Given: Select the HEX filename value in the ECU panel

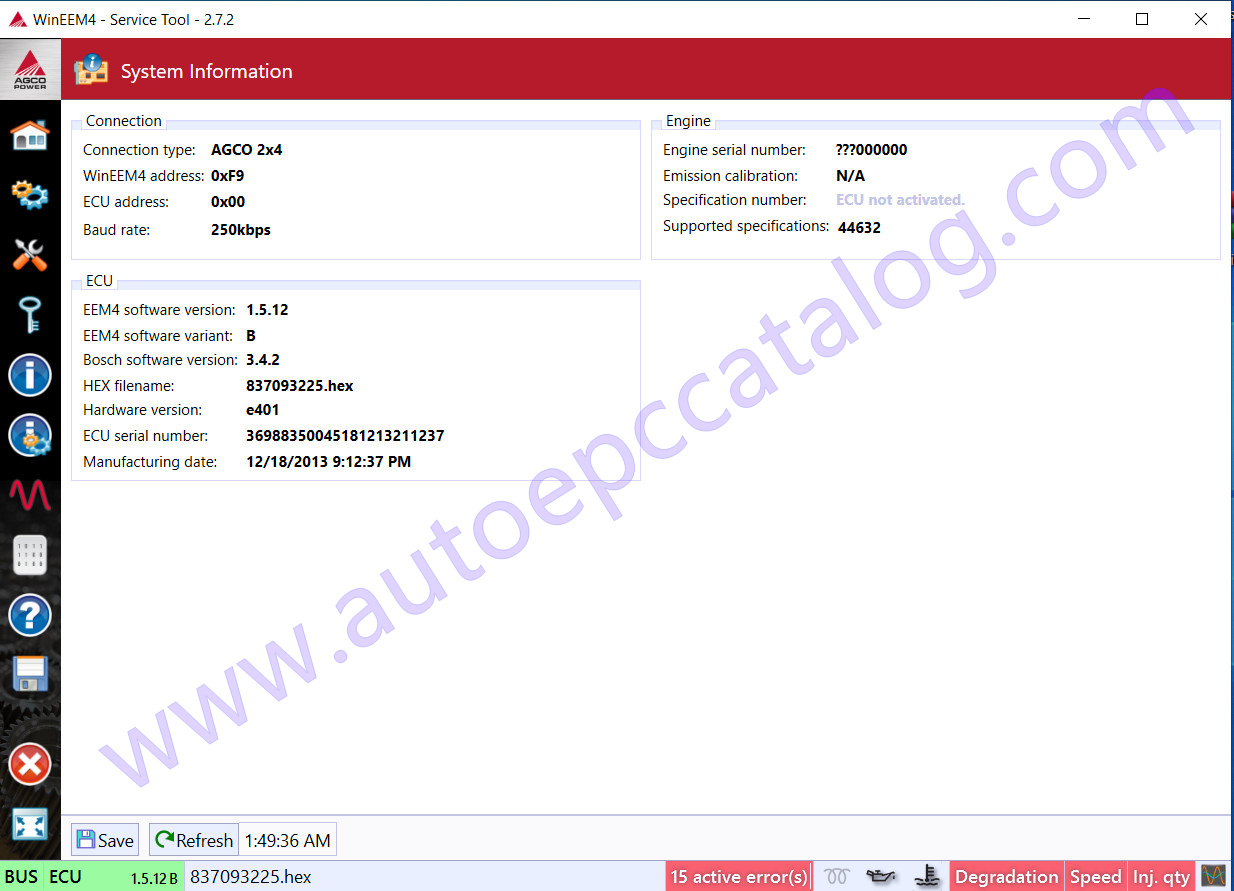Looking at the screenshot, I should coord(300,386).
